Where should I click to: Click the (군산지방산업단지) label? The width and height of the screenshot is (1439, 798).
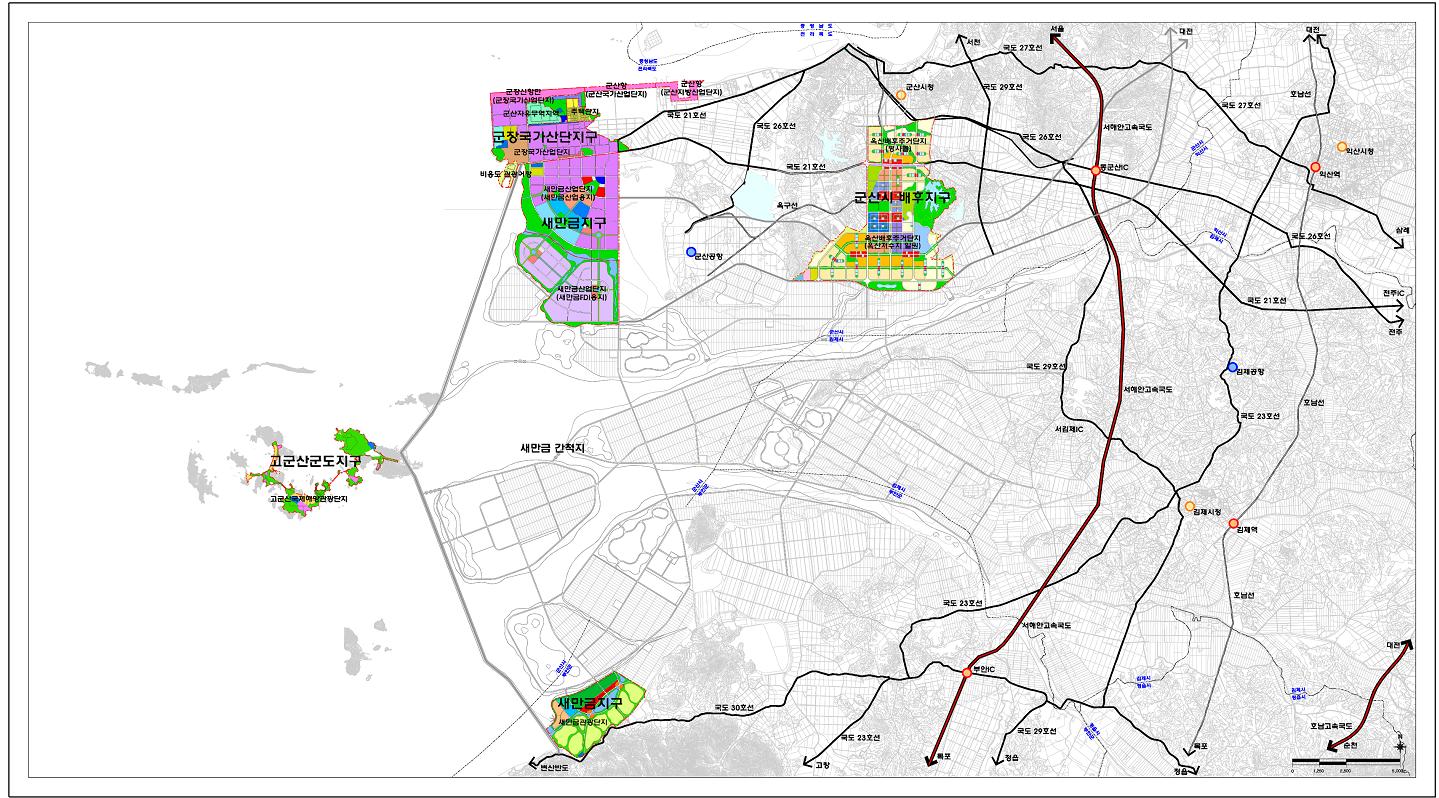pos(691,92)
